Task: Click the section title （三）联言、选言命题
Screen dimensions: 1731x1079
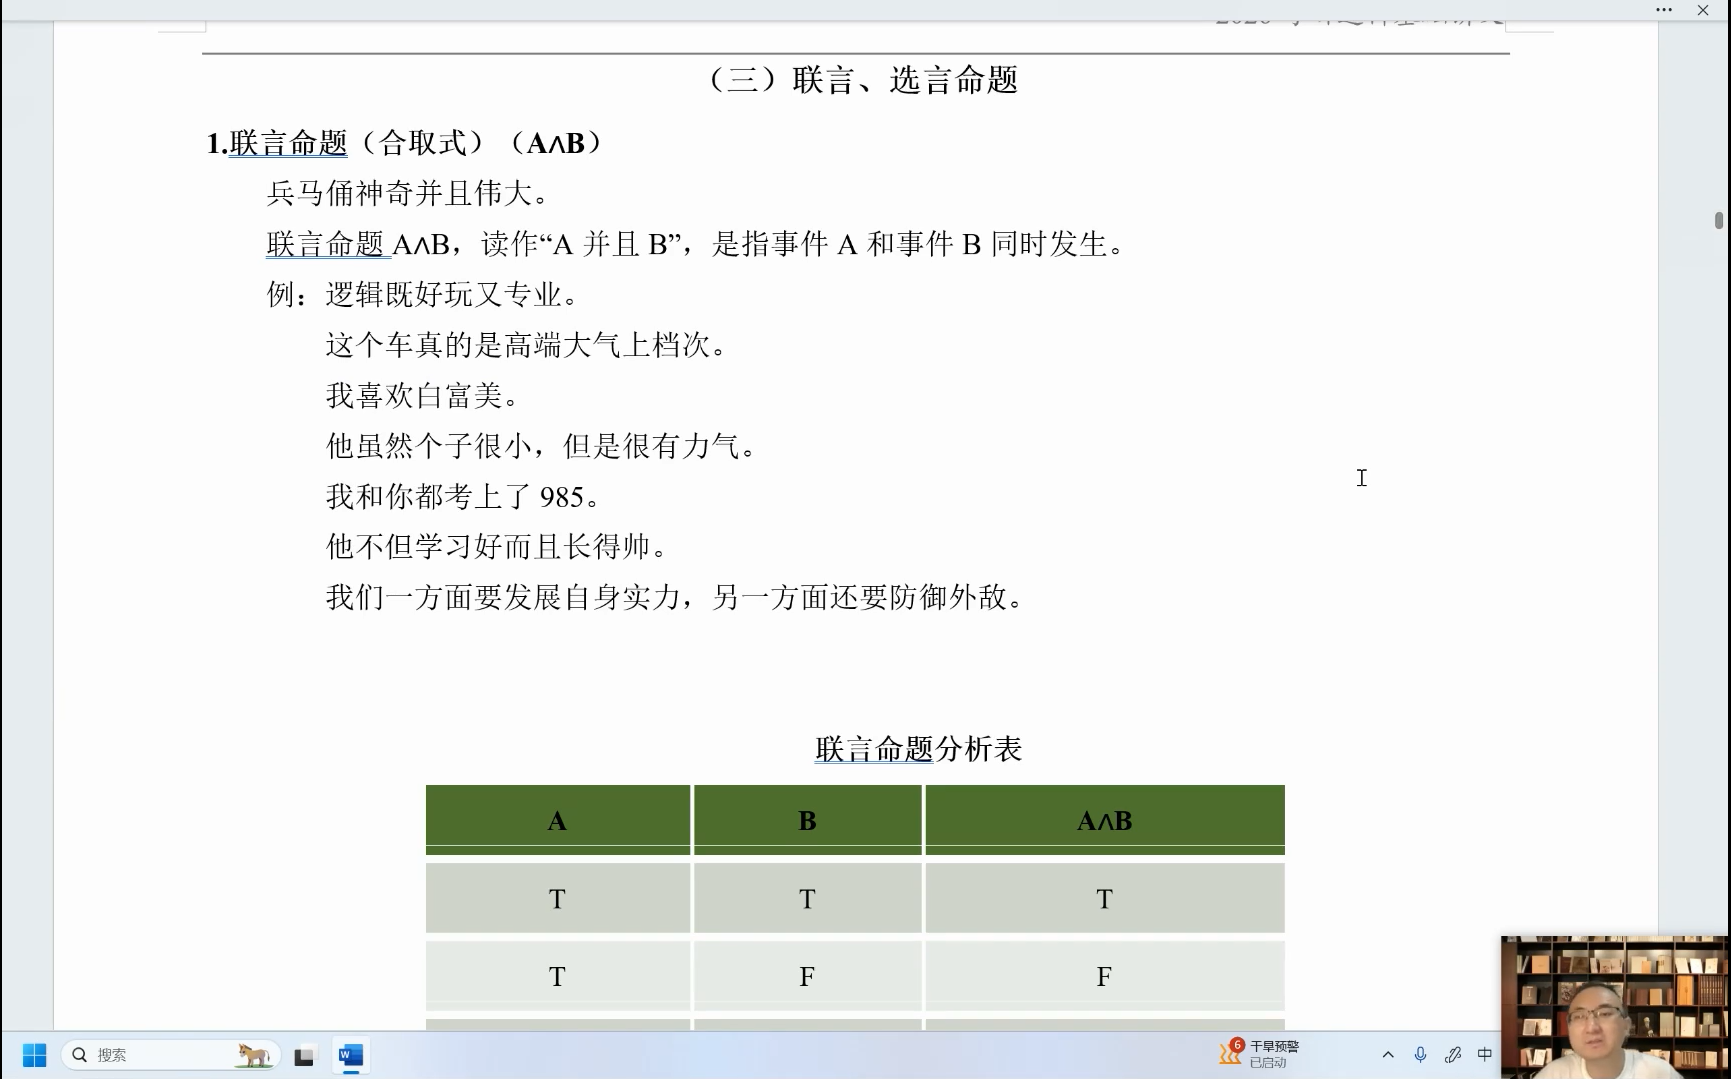Action: tap(862, 81)
